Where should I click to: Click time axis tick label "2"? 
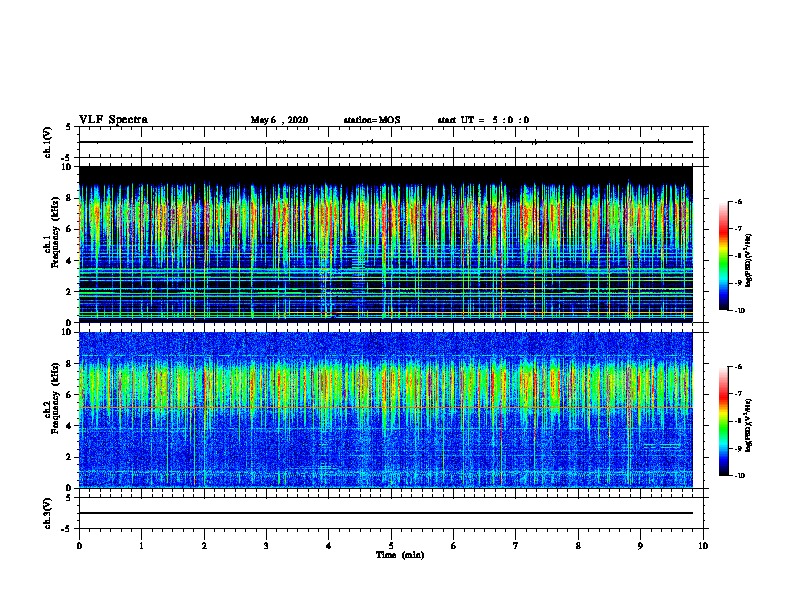204,546
